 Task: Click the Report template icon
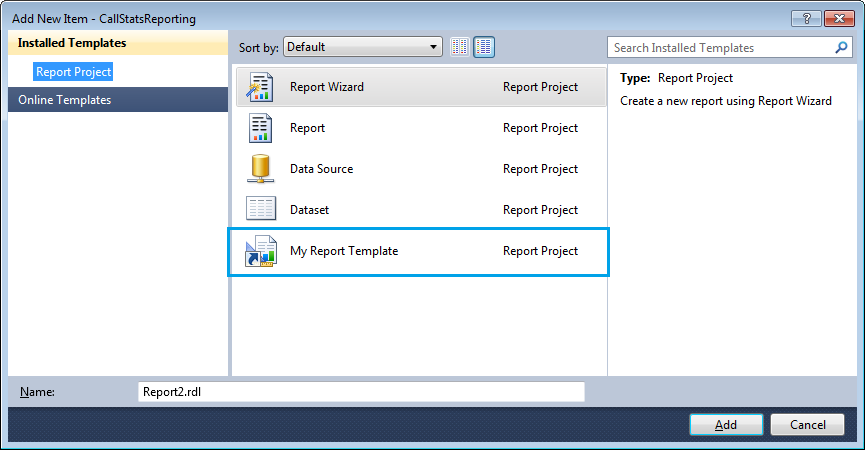tap(260, 128)
